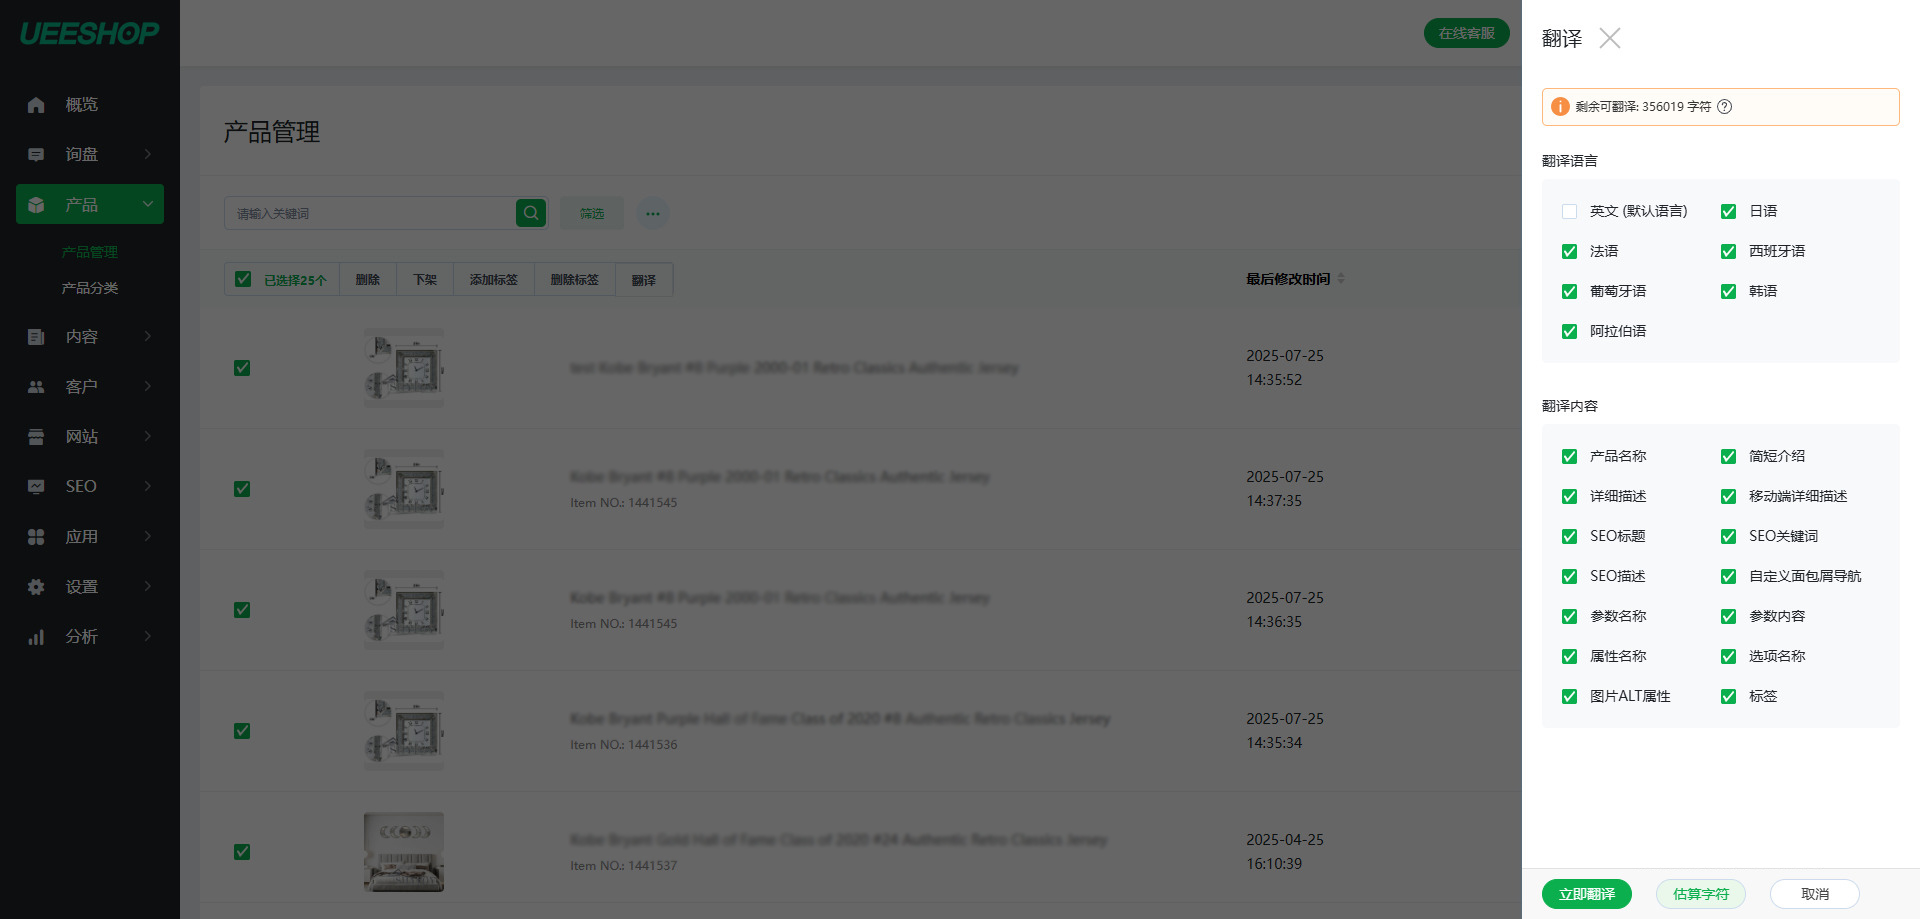Toggle the 产品名称 content checkbox

coord(1569,456)
